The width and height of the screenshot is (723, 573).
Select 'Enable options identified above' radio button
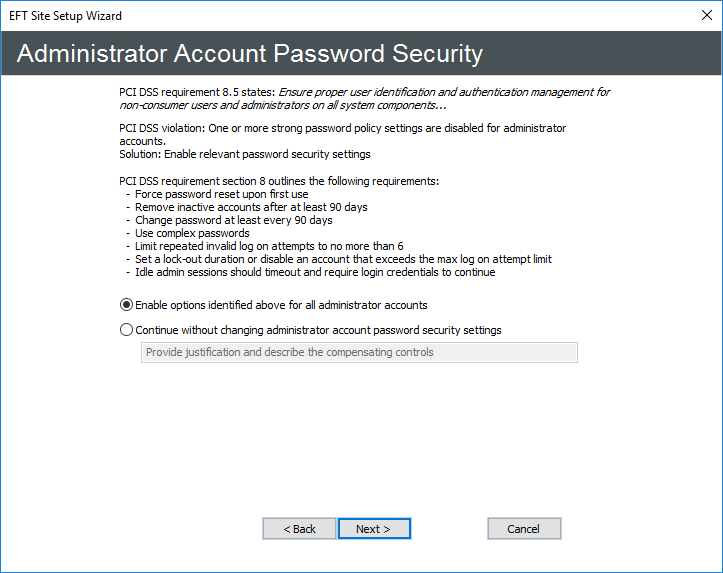(x=127, y=305)
